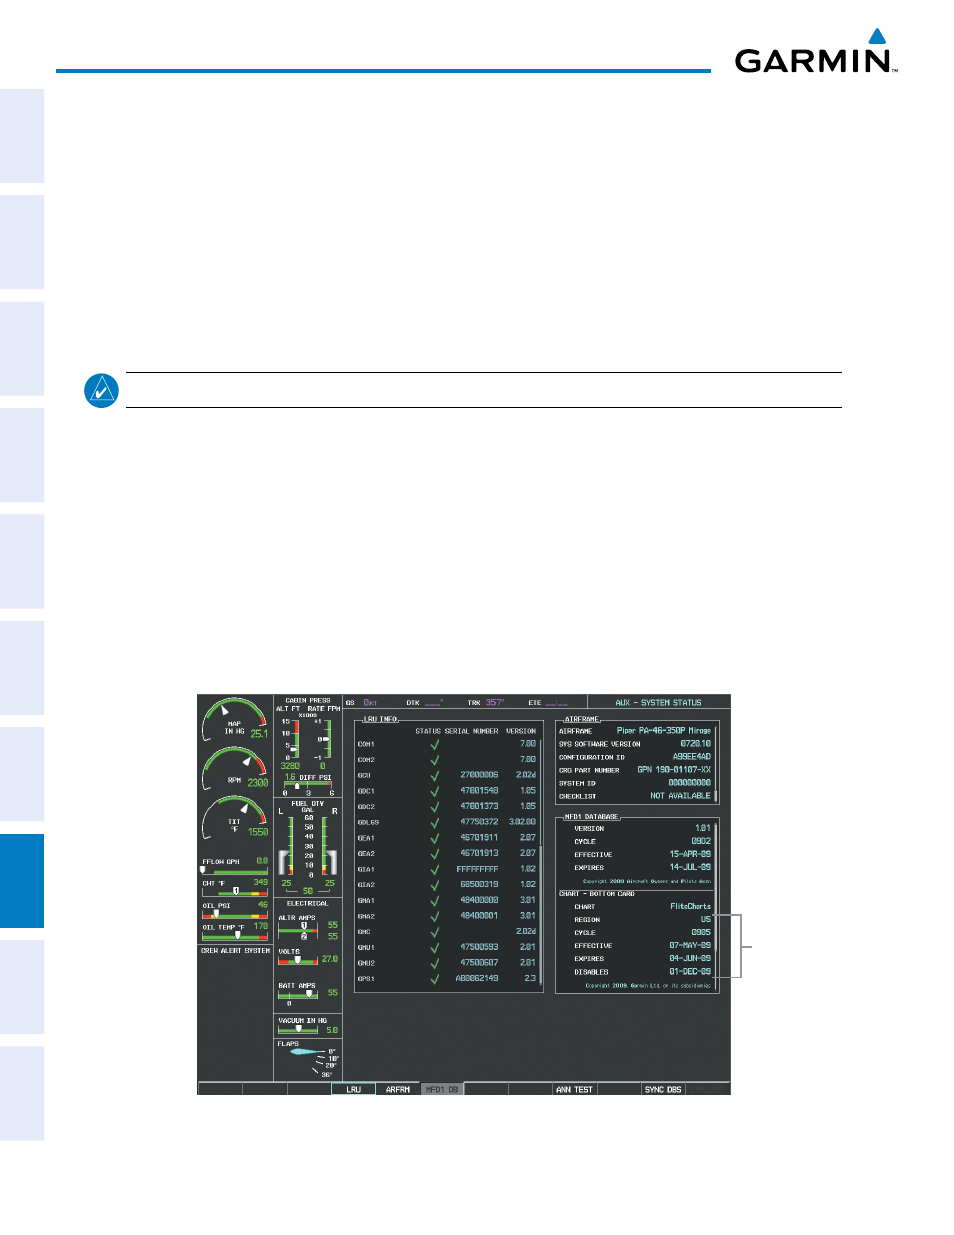
Task: Click the GMA2 status checkmark
Action: pos(435,916)
